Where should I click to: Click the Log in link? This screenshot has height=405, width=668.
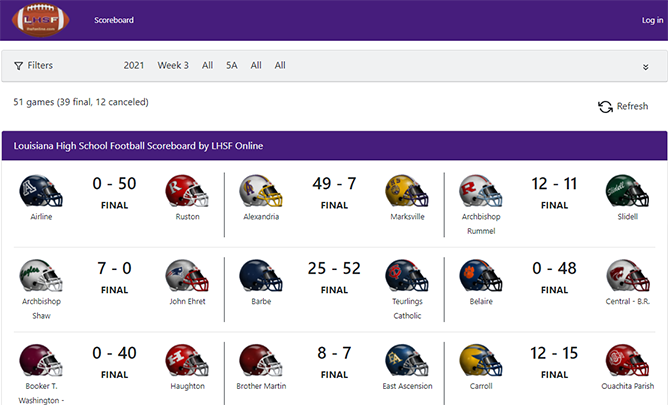(652, 20)
